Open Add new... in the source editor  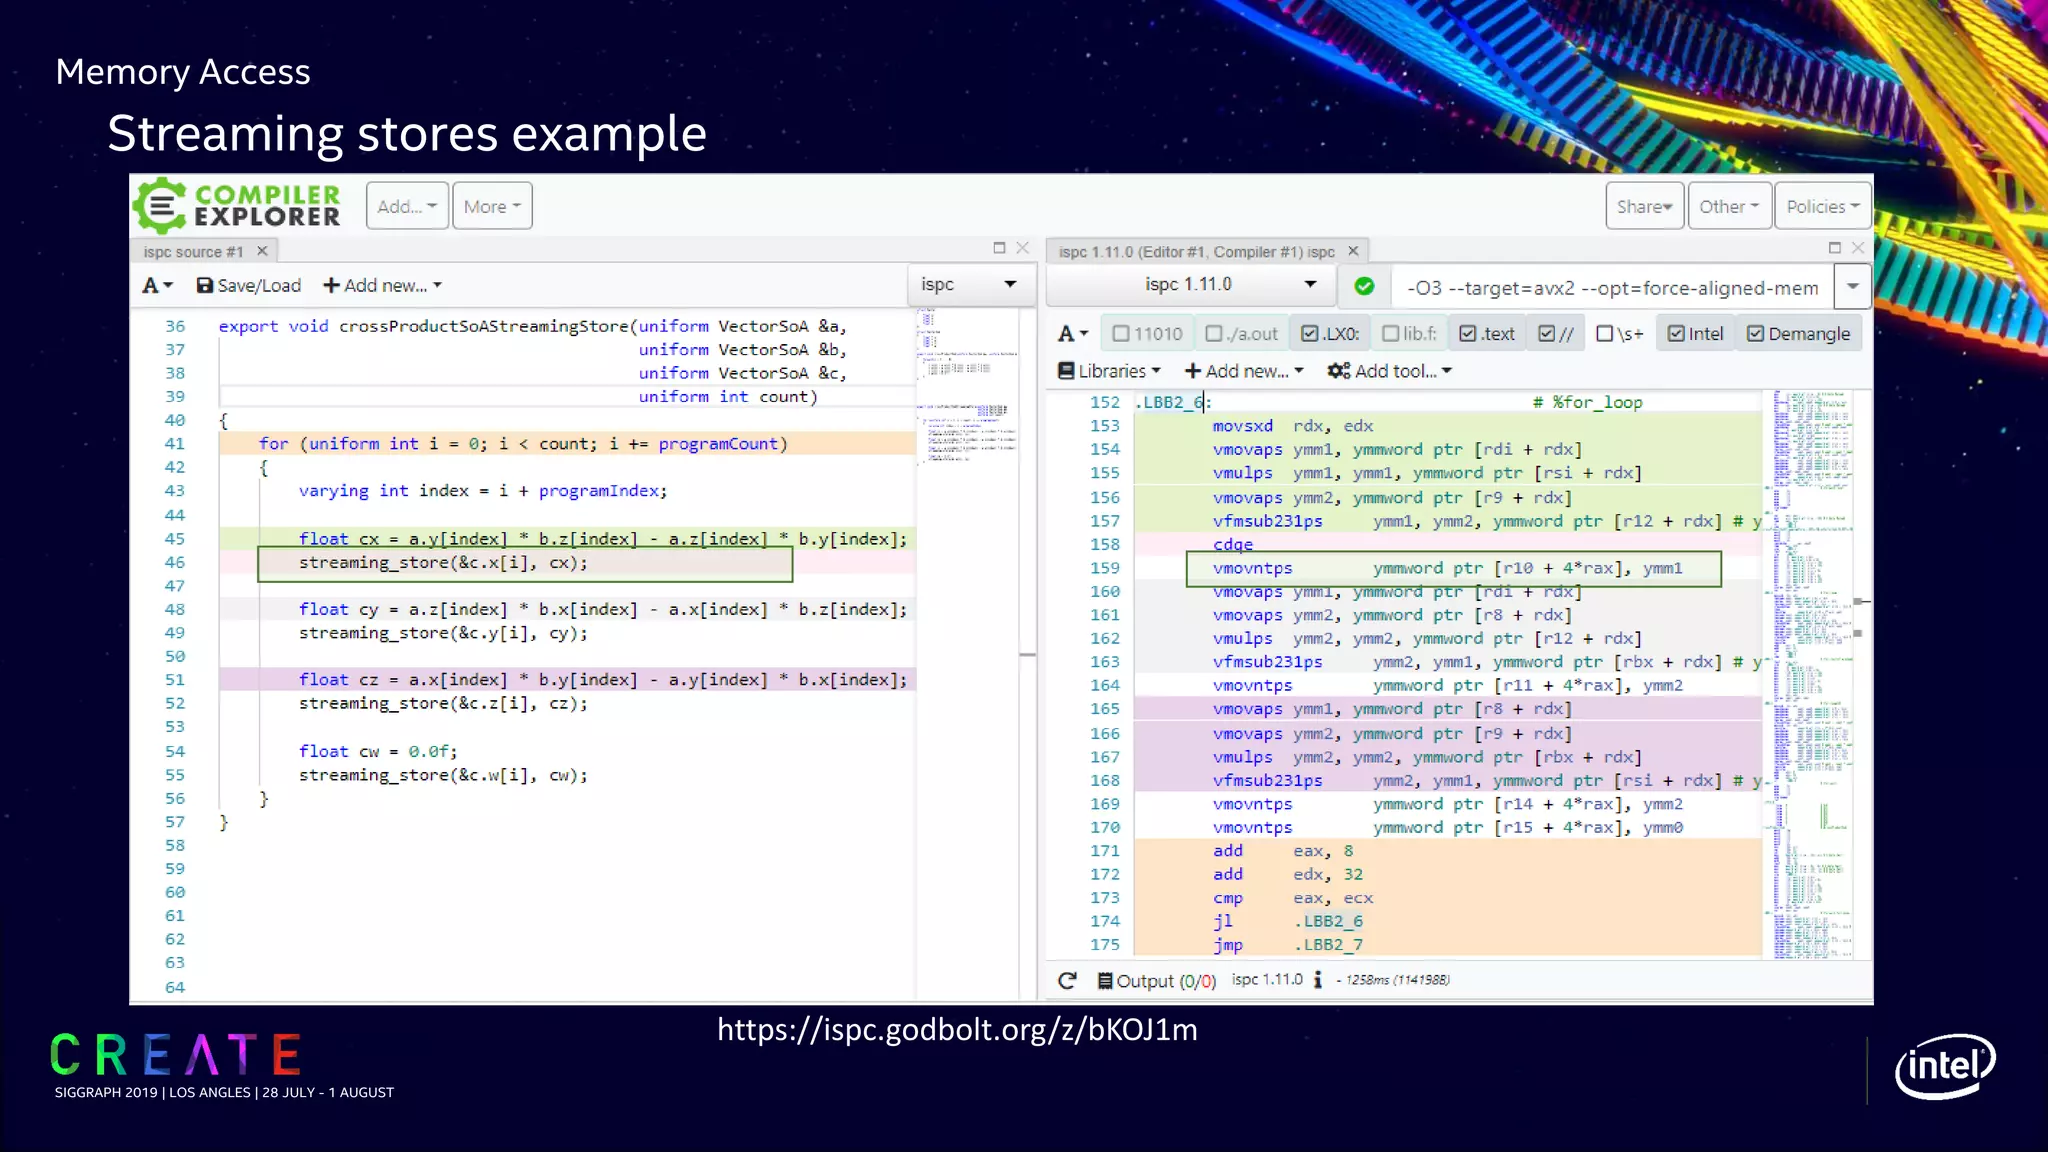(382, 285)
